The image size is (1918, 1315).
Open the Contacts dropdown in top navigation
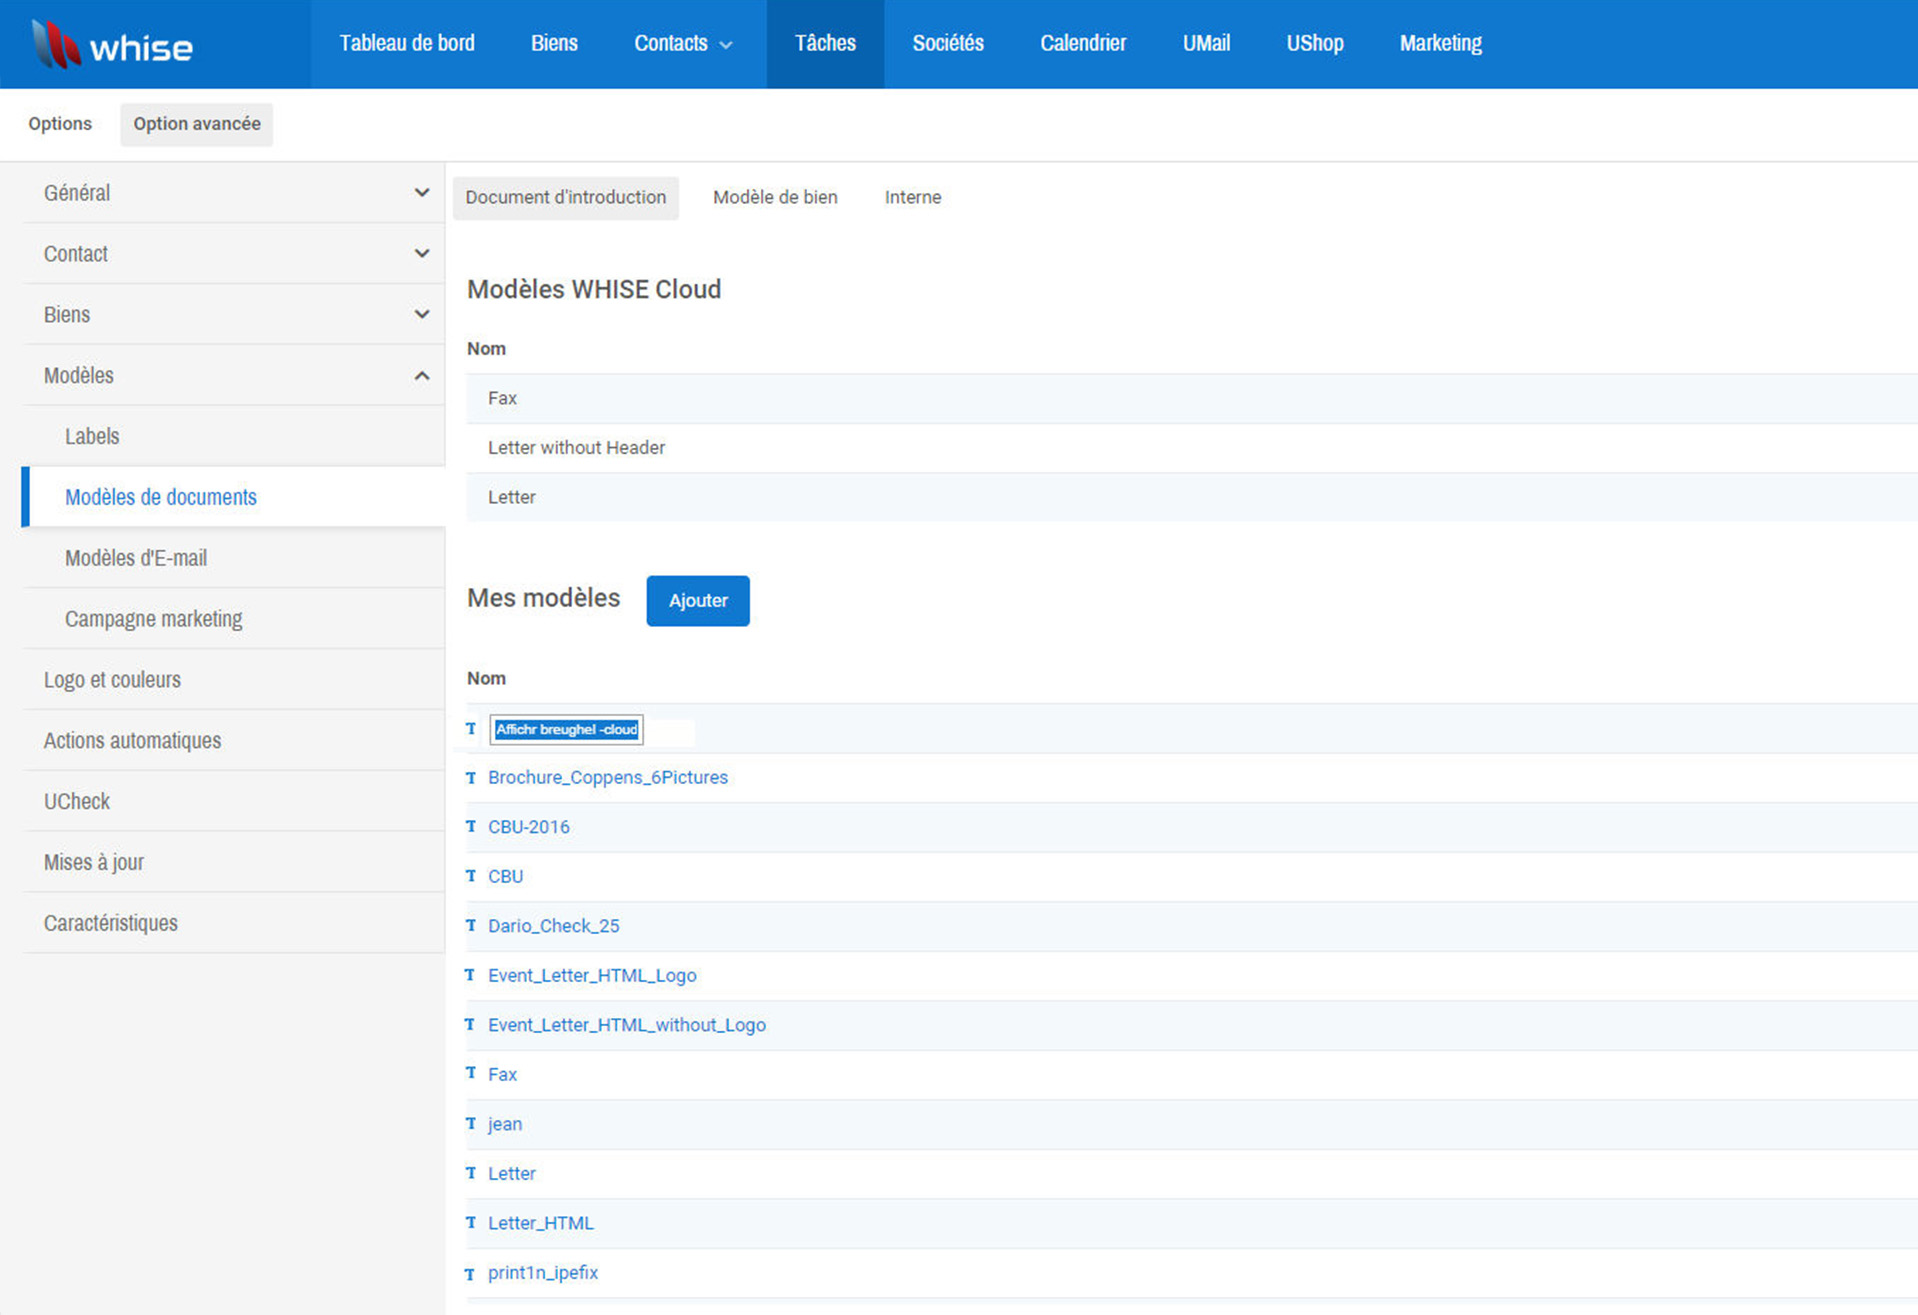pos(683,44)
